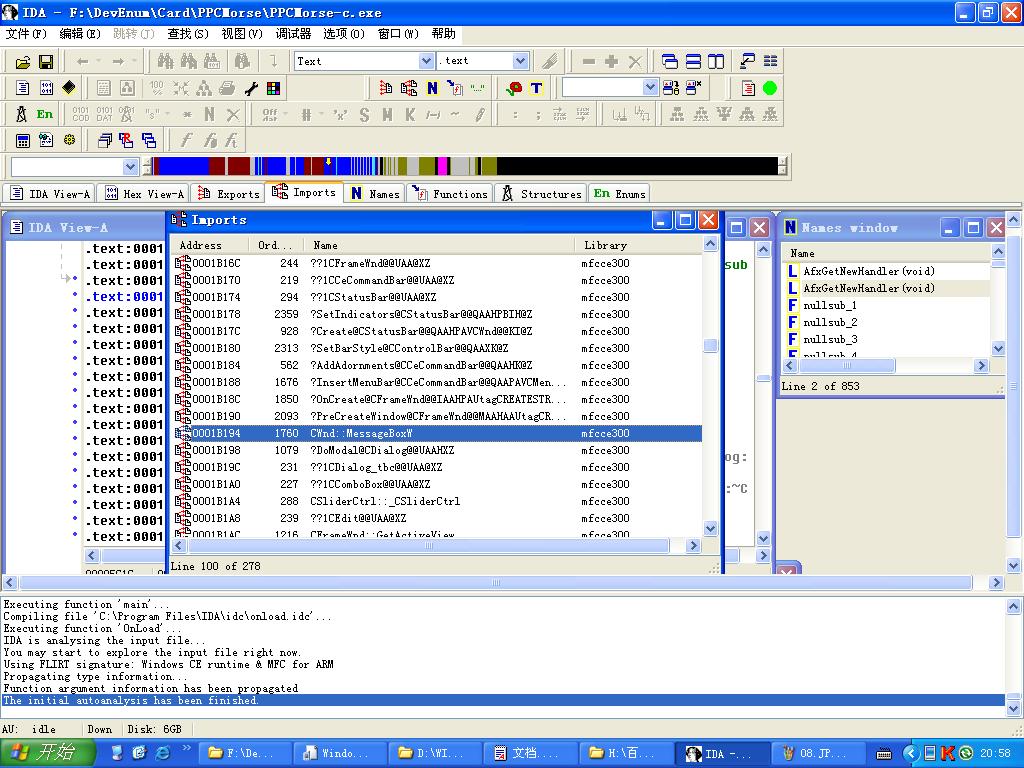
Task: Open 窗口(W) menu
Action: pos(398,34)
